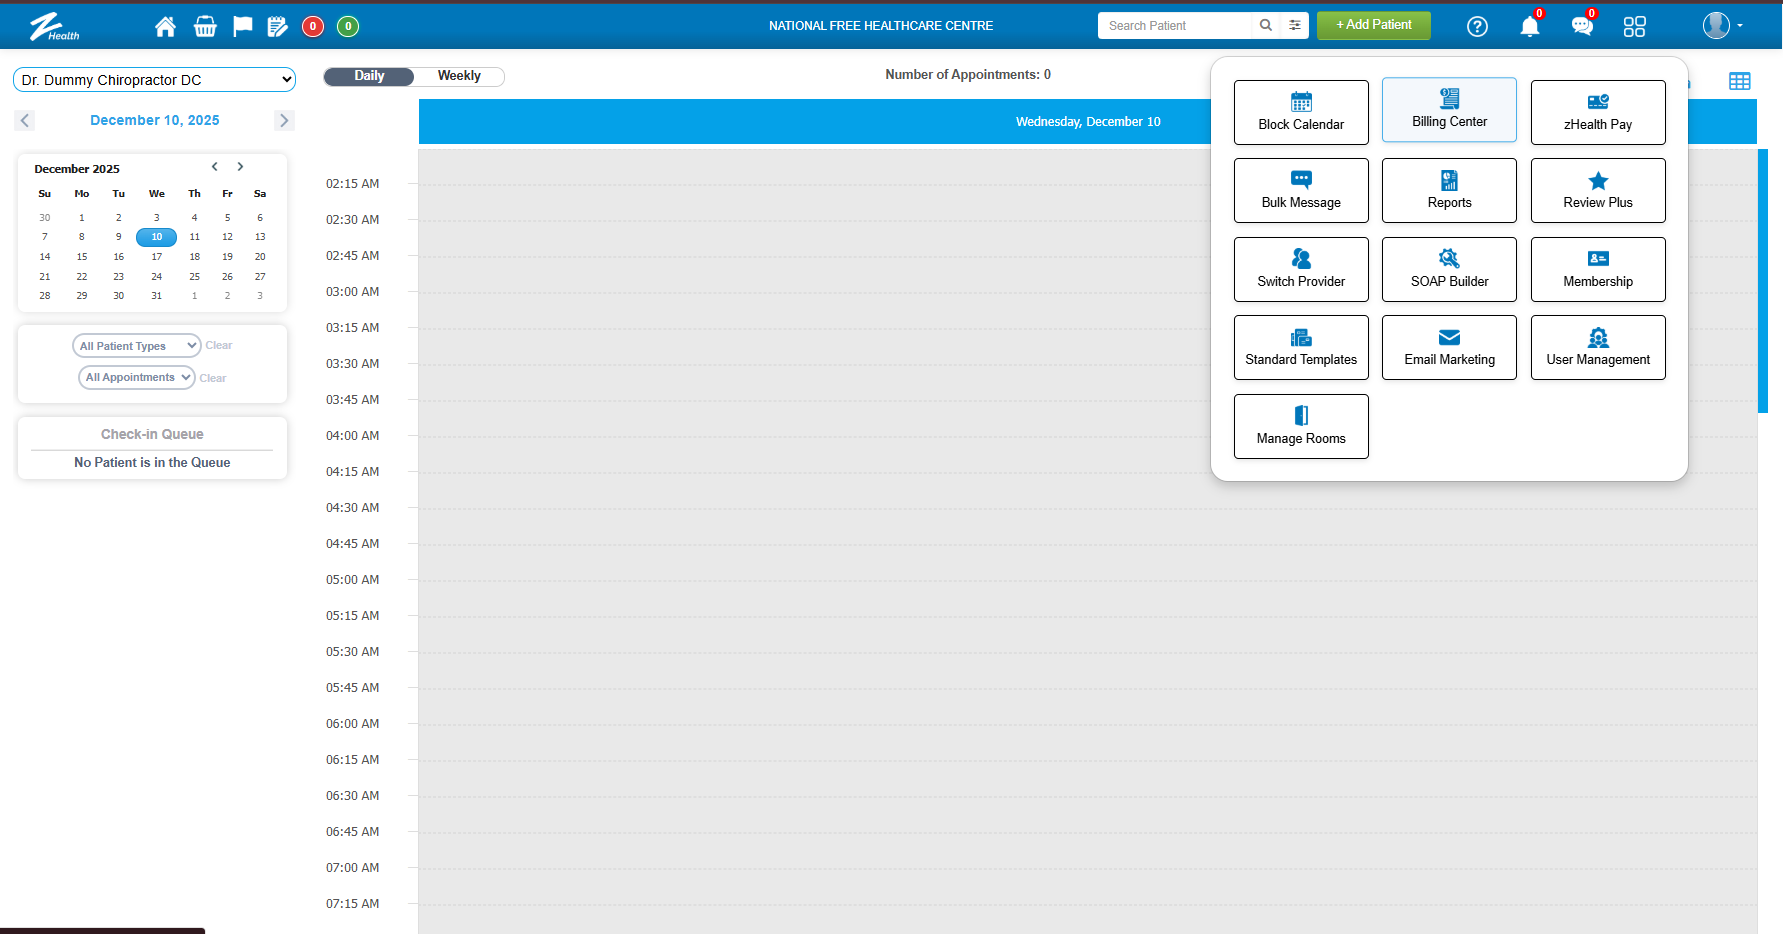Open the chat messages icon
Viewport: 1783px width, 934px height.
pyautogui.click(x=1581, y=27)
